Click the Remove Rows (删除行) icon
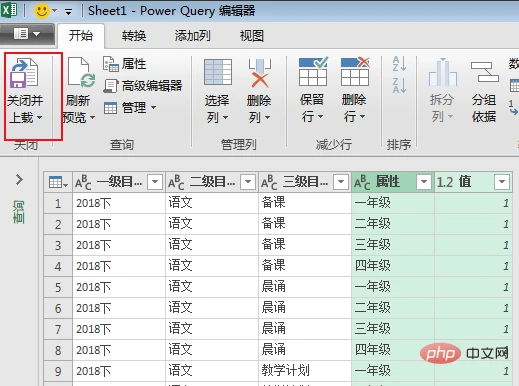The height and width of the screenshot is (386, 519). tap(355, 71)
